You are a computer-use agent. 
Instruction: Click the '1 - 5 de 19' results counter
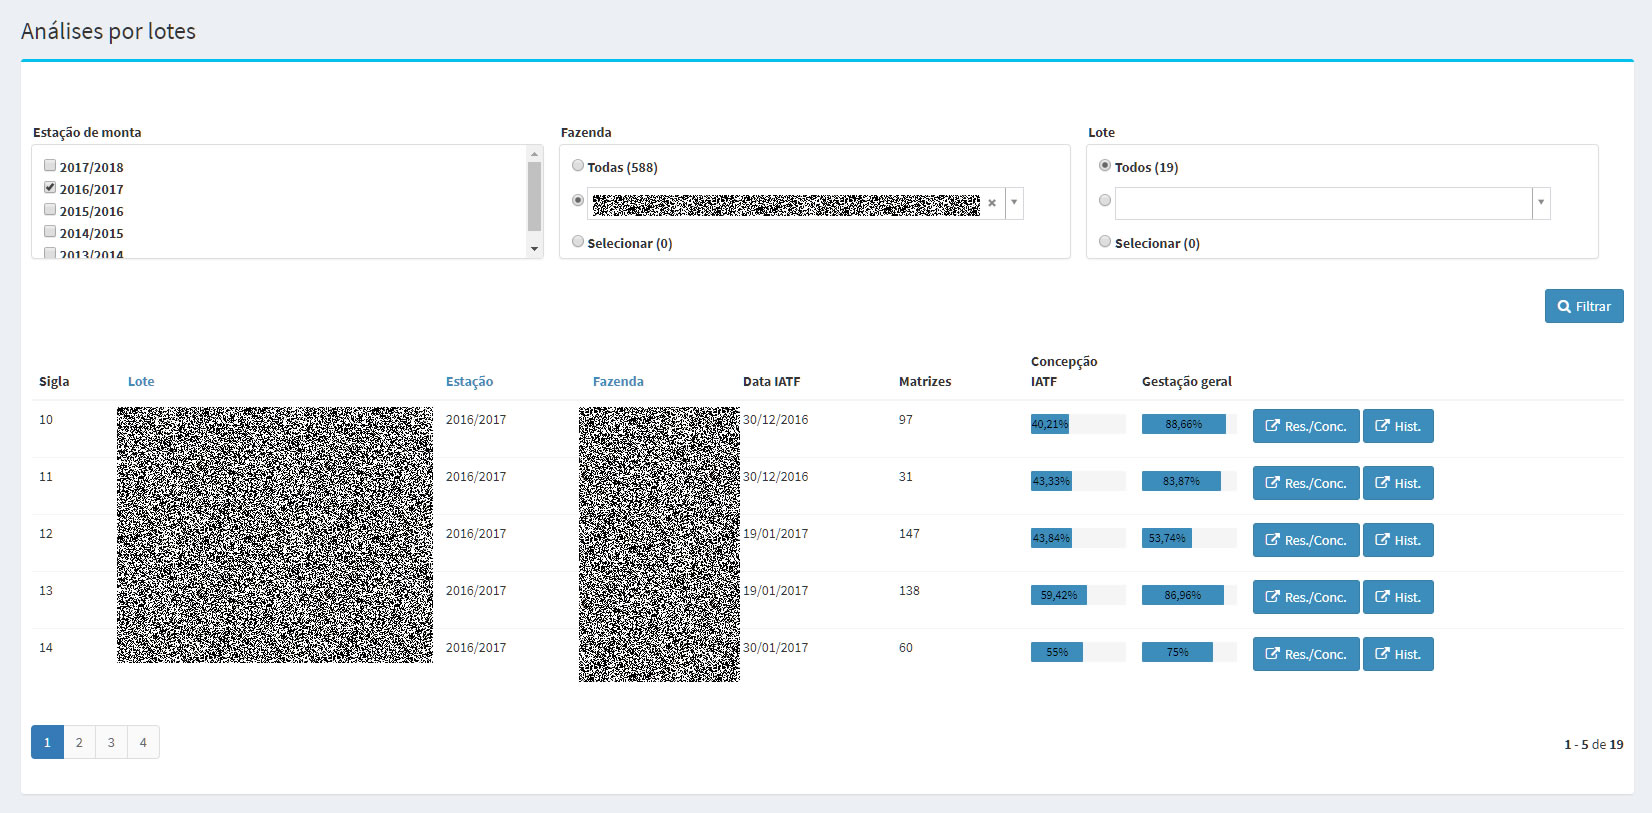1594,744
